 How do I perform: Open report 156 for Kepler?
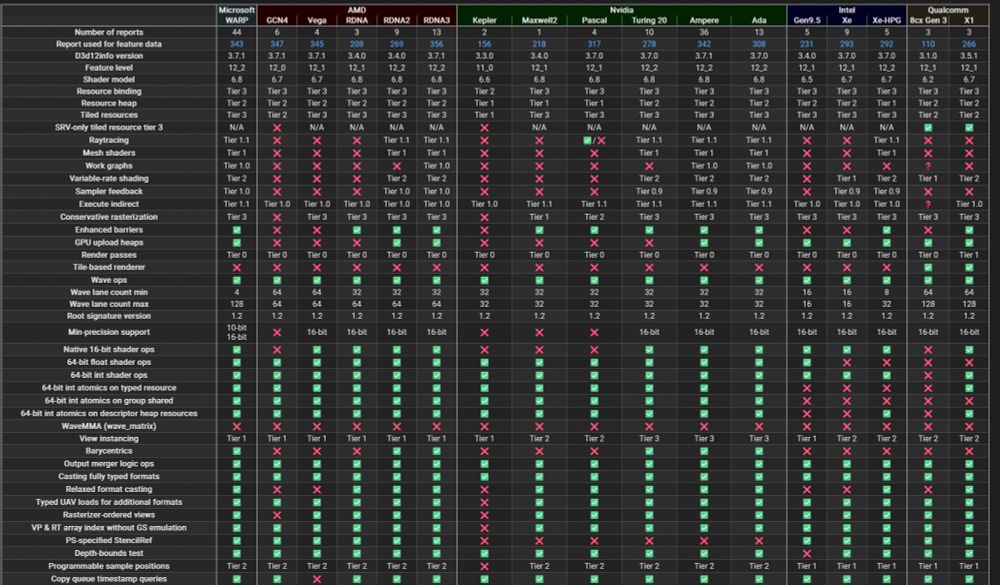pyautogui.click(x=484, y=44)
